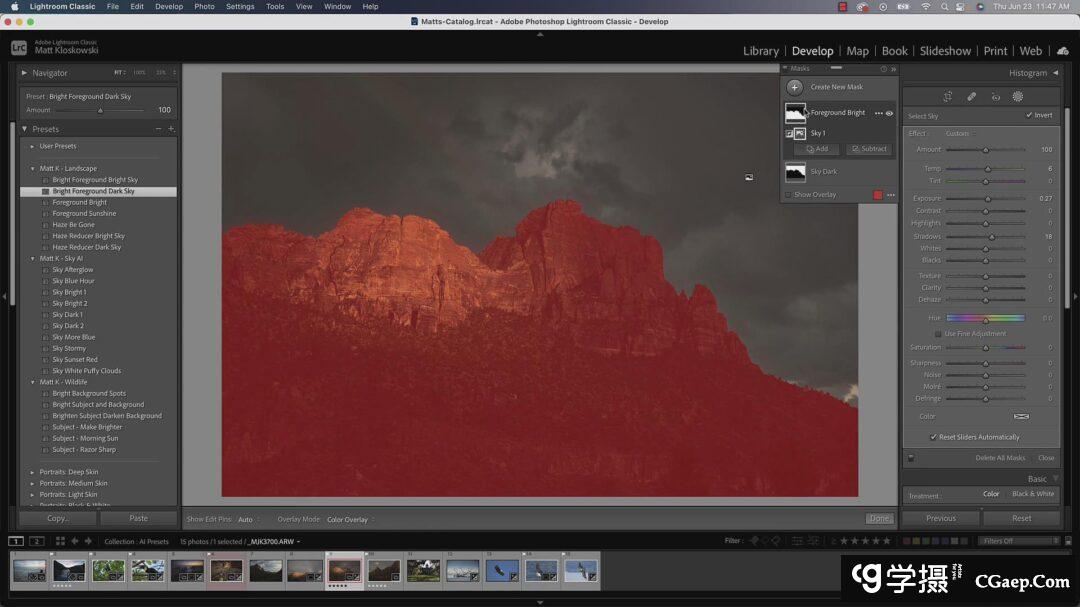The height and width of the screenshot is (607, 1080).
Task: Click the red overlay color swatch
Action: pos(878,195)
